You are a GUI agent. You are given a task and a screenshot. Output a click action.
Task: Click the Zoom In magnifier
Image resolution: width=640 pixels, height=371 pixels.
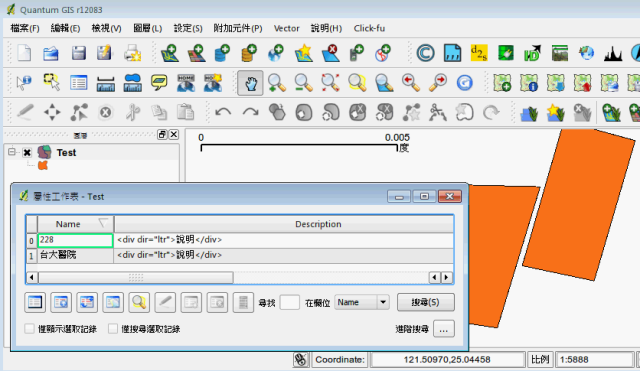point(276,82)
